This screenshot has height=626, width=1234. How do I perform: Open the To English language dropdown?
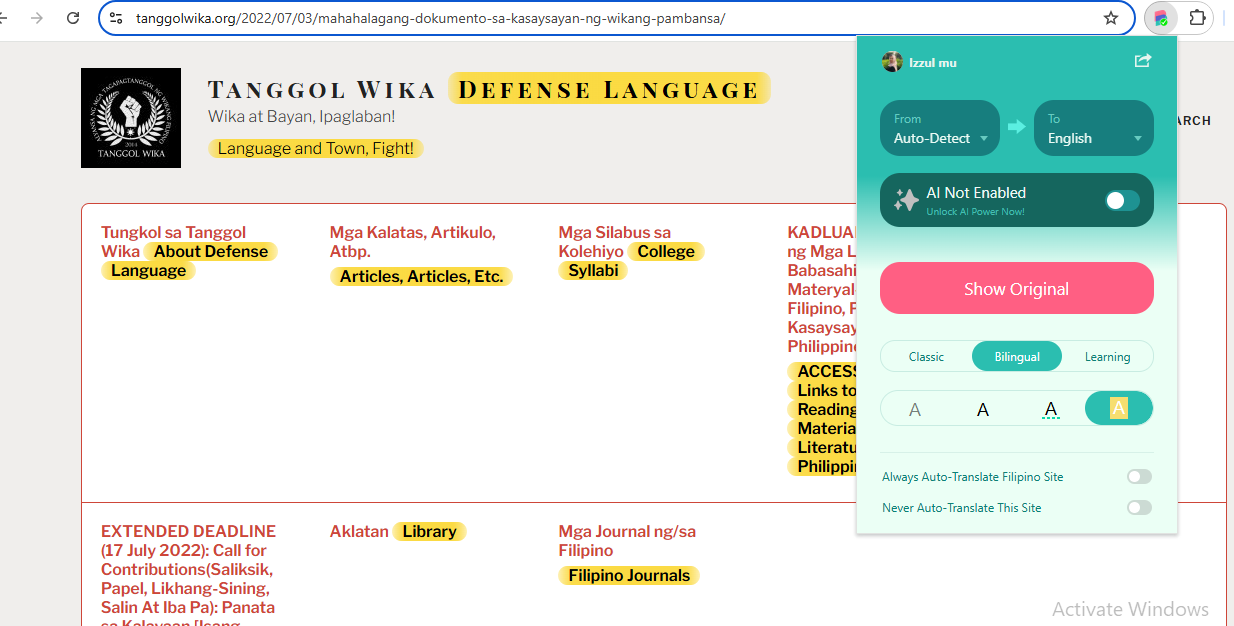click(x=1094, y=128)
